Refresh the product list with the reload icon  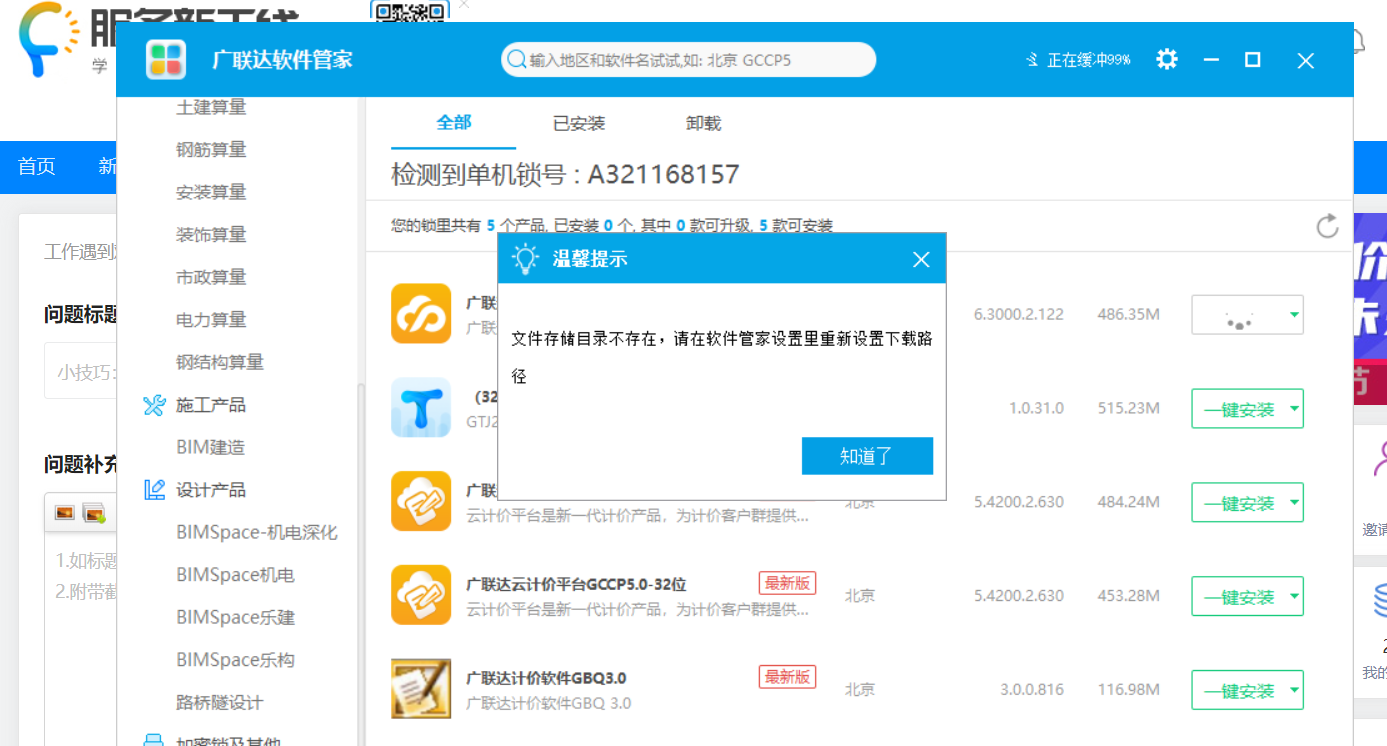coord(1327,226)
